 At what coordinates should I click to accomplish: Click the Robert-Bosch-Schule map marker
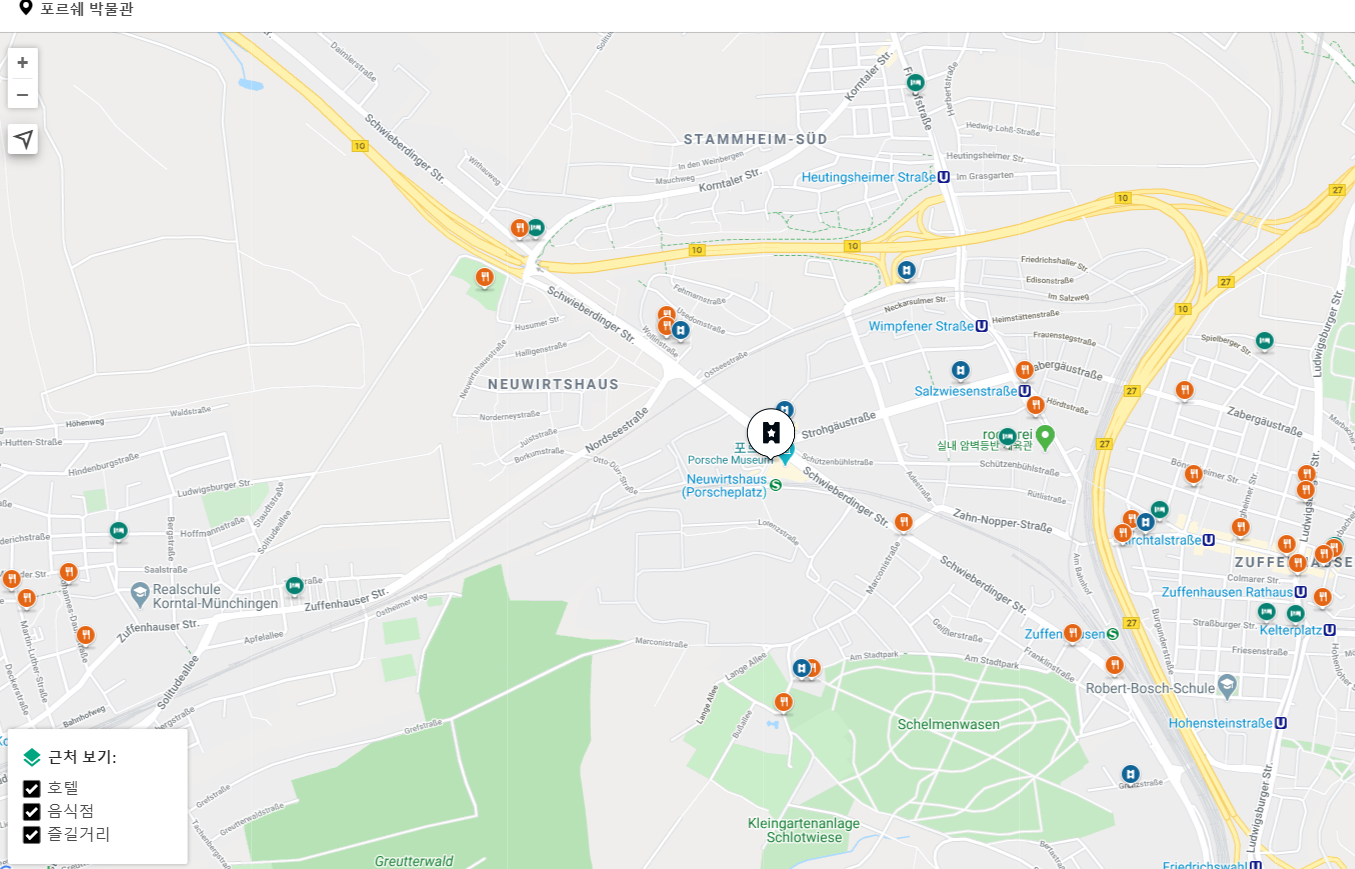[1227, 686]
